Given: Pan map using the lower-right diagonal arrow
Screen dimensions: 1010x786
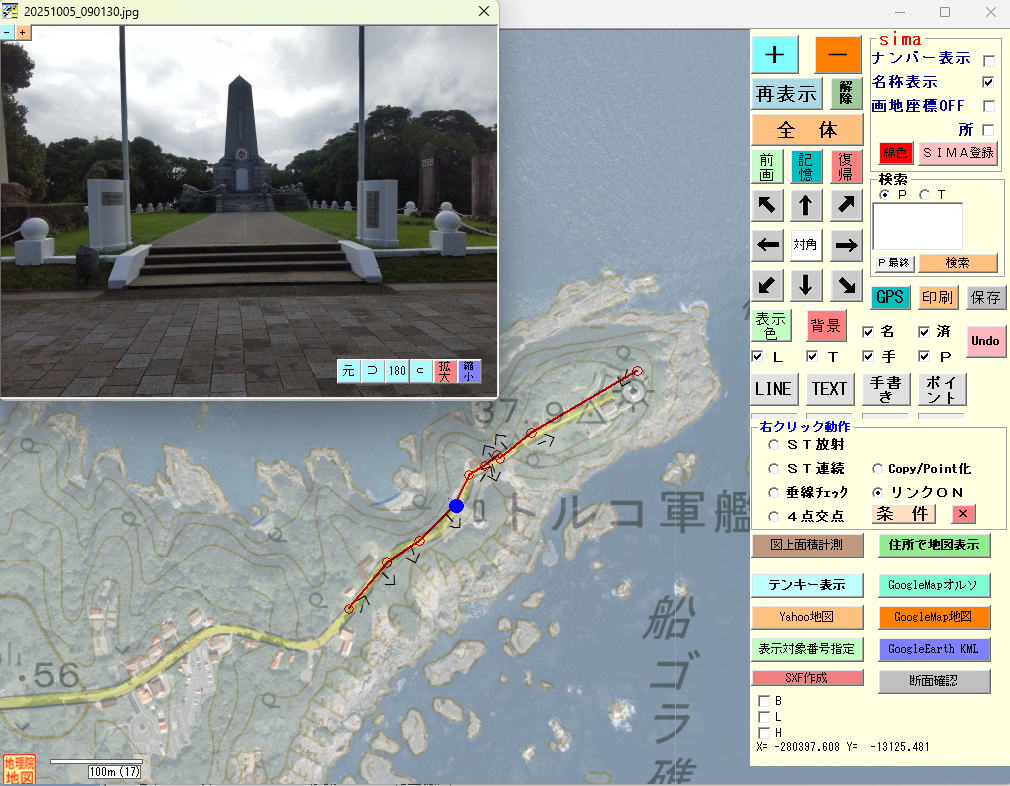Looking at the screenshot, I should coord(846,285).
